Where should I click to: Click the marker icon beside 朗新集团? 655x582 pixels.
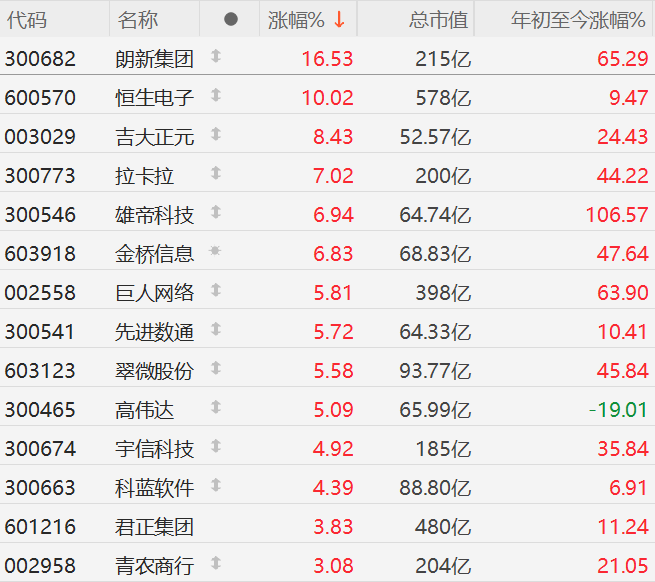tap(215, 58)
